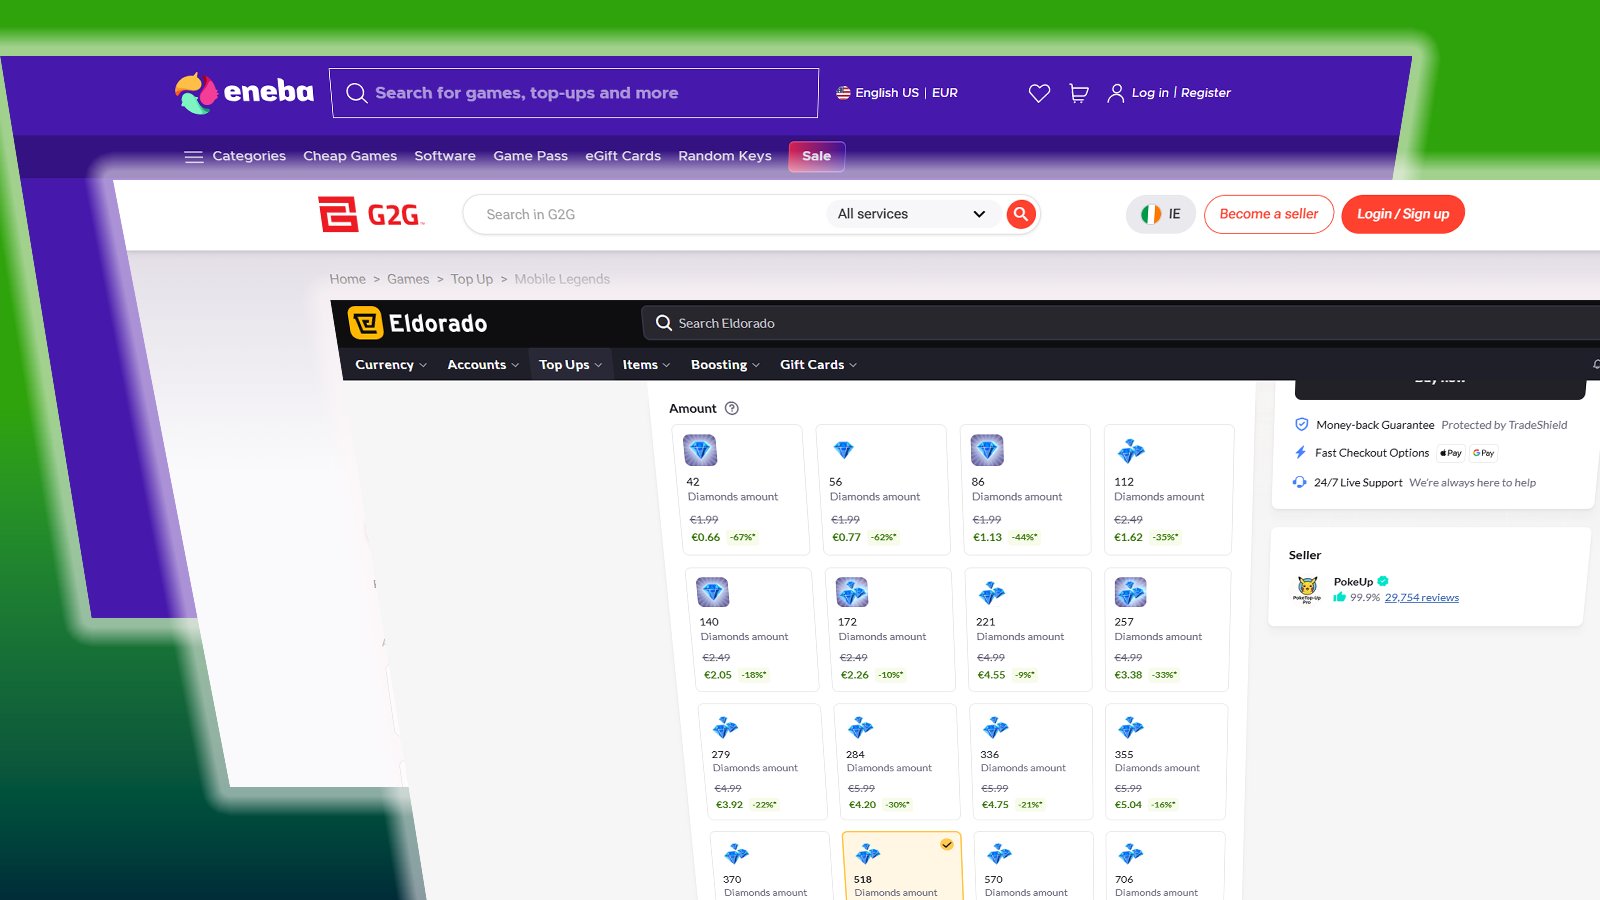
Task: Open Eneba wishlist heart icon
Action: pyautogui.click(x=1039, y=93)
